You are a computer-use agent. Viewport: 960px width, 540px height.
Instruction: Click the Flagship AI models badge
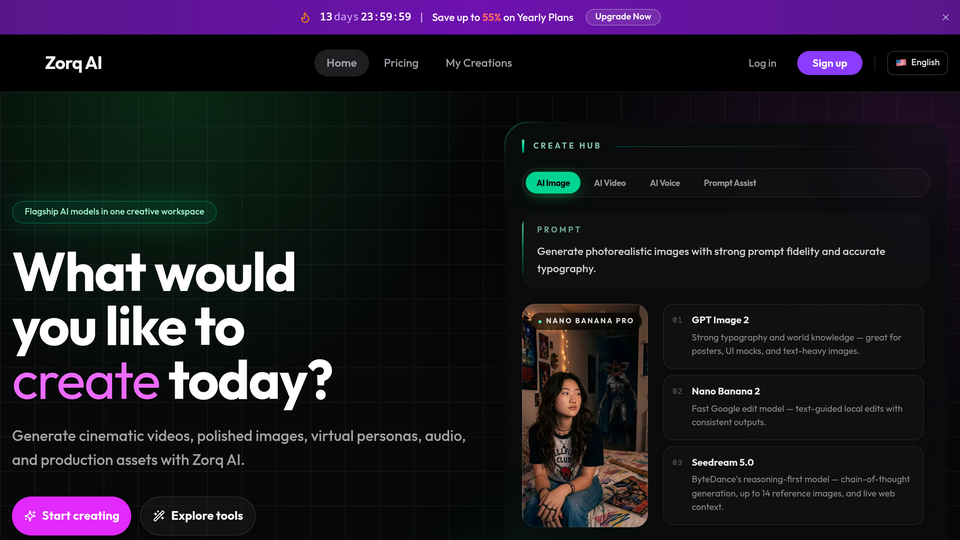114,212
